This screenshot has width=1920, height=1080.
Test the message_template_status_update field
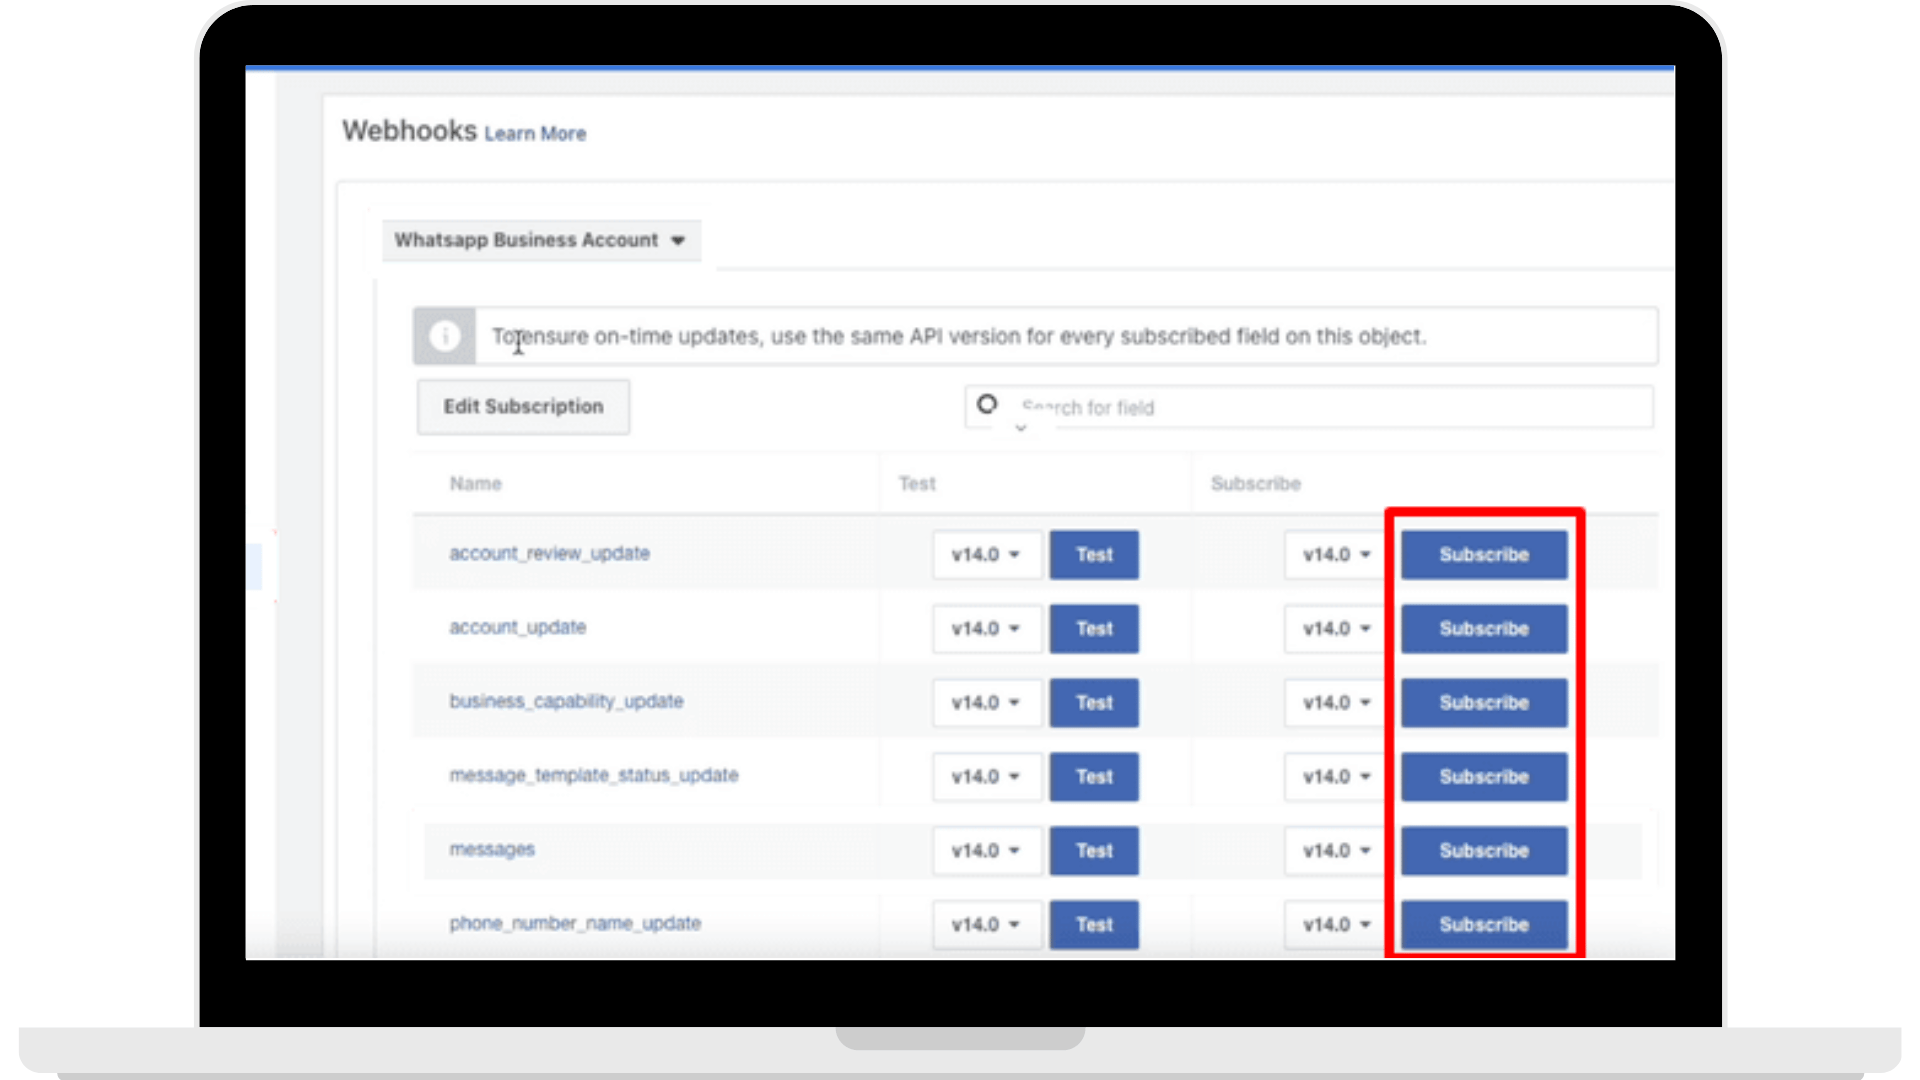coord(1093,776)
